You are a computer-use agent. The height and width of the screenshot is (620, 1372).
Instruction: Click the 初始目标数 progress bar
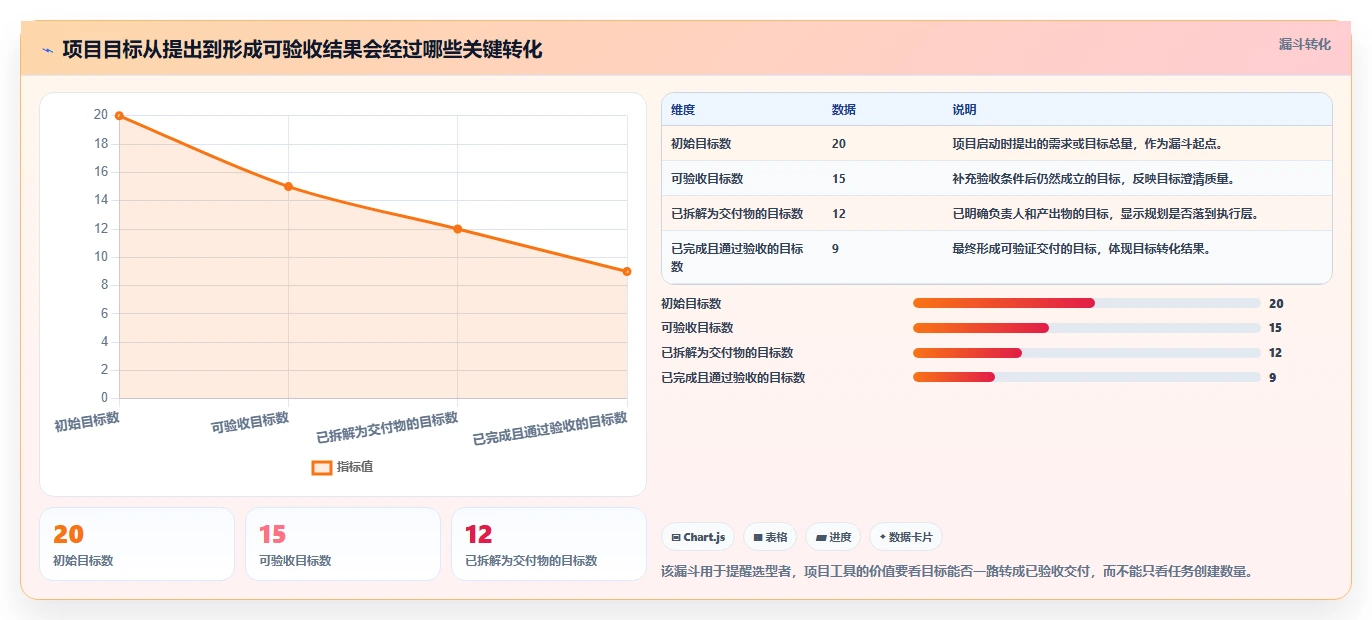point(1087,303)
